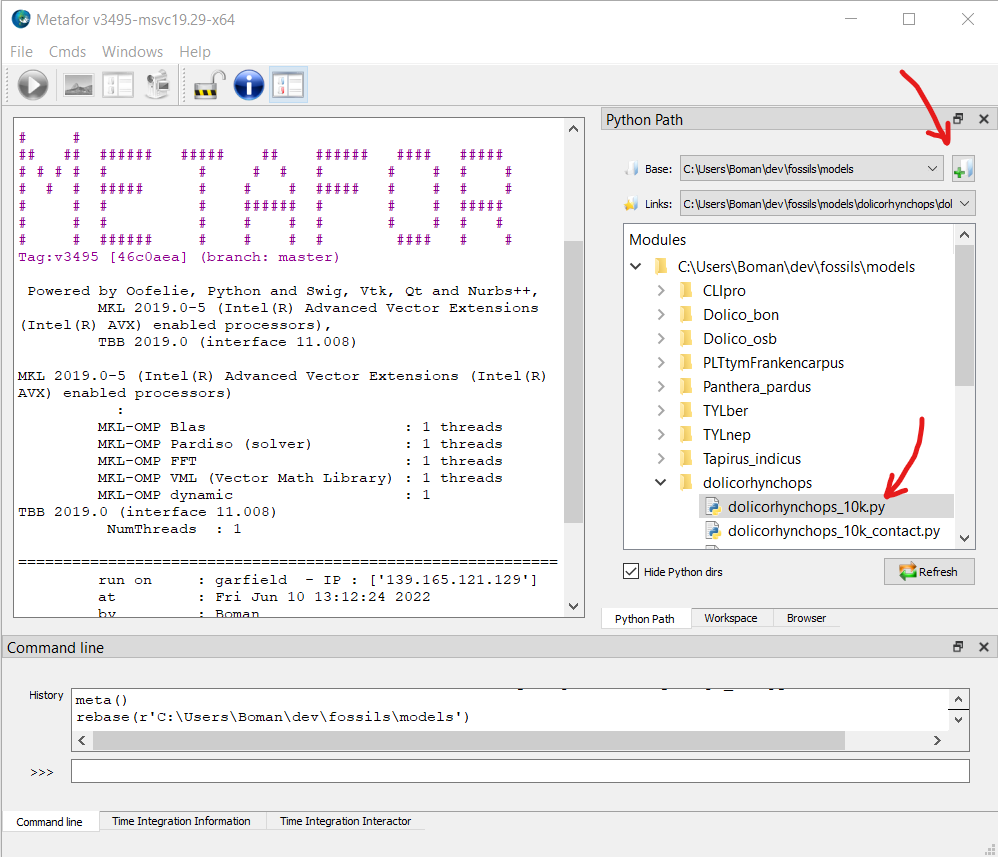Image resolution: width=998 pixels, height=857 pixels.
Task: Click the highlighted panel layout toolbar icon
Action: (288, 85)
